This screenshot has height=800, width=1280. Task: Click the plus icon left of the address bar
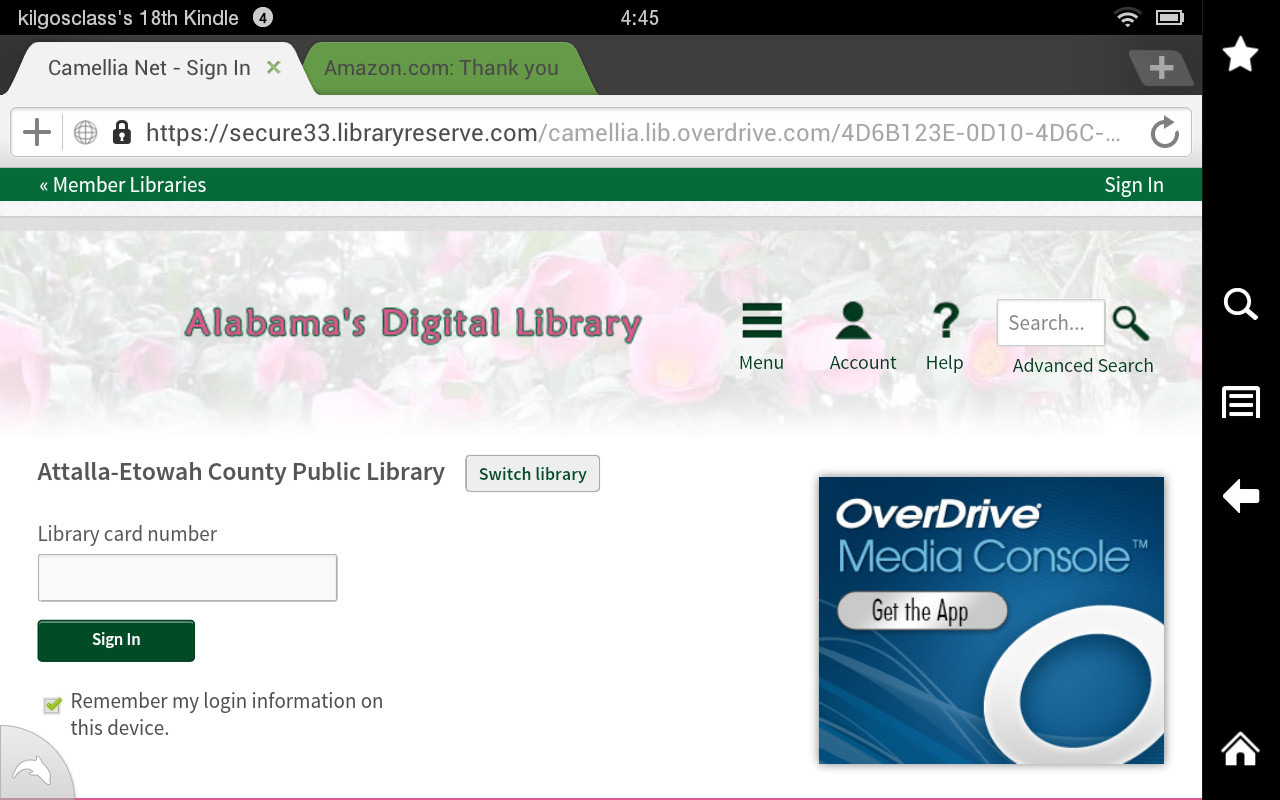[37, 131]
